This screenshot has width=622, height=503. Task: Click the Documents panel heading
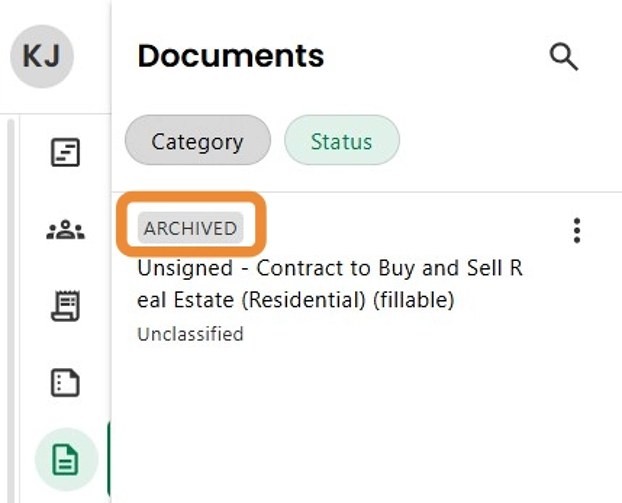point(231,56)
